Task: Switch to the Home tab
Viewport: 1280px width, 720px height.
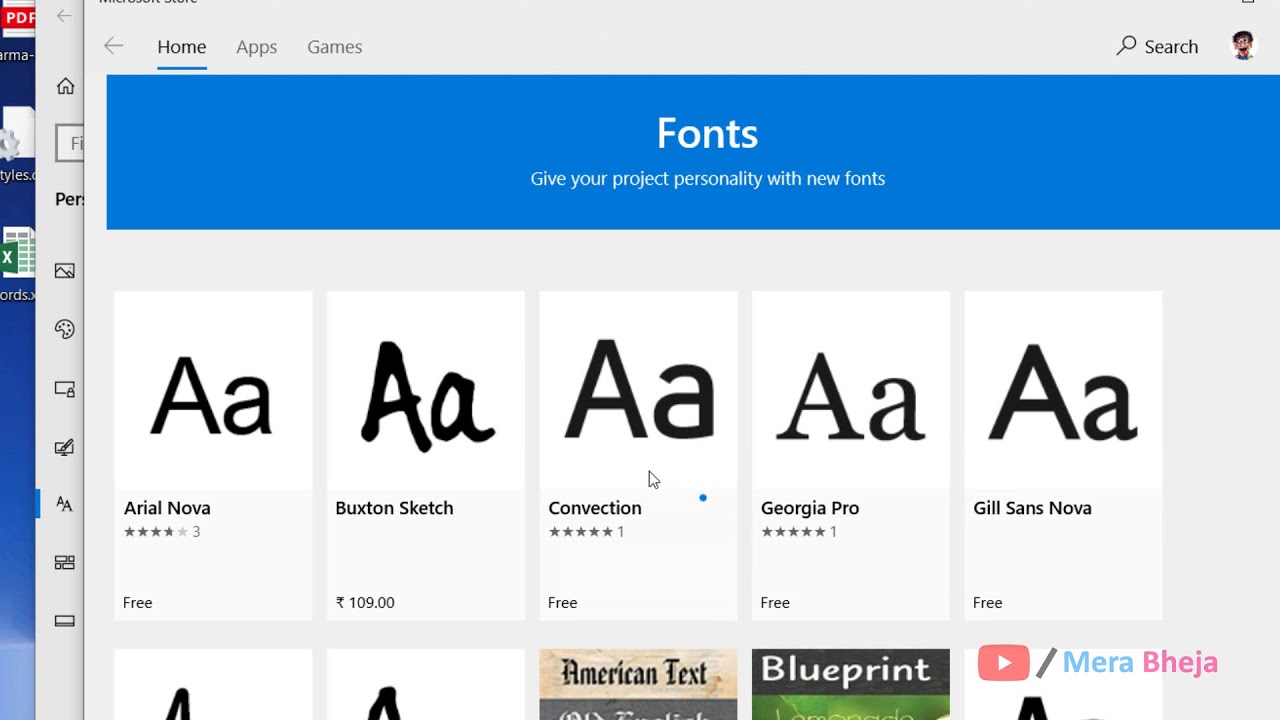Action: coord(182,47)
